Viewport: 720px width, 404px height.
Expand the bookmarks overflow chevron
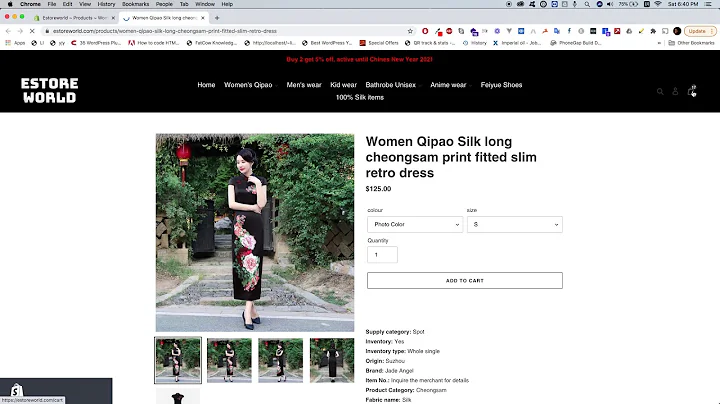click(x=659, y=43)
